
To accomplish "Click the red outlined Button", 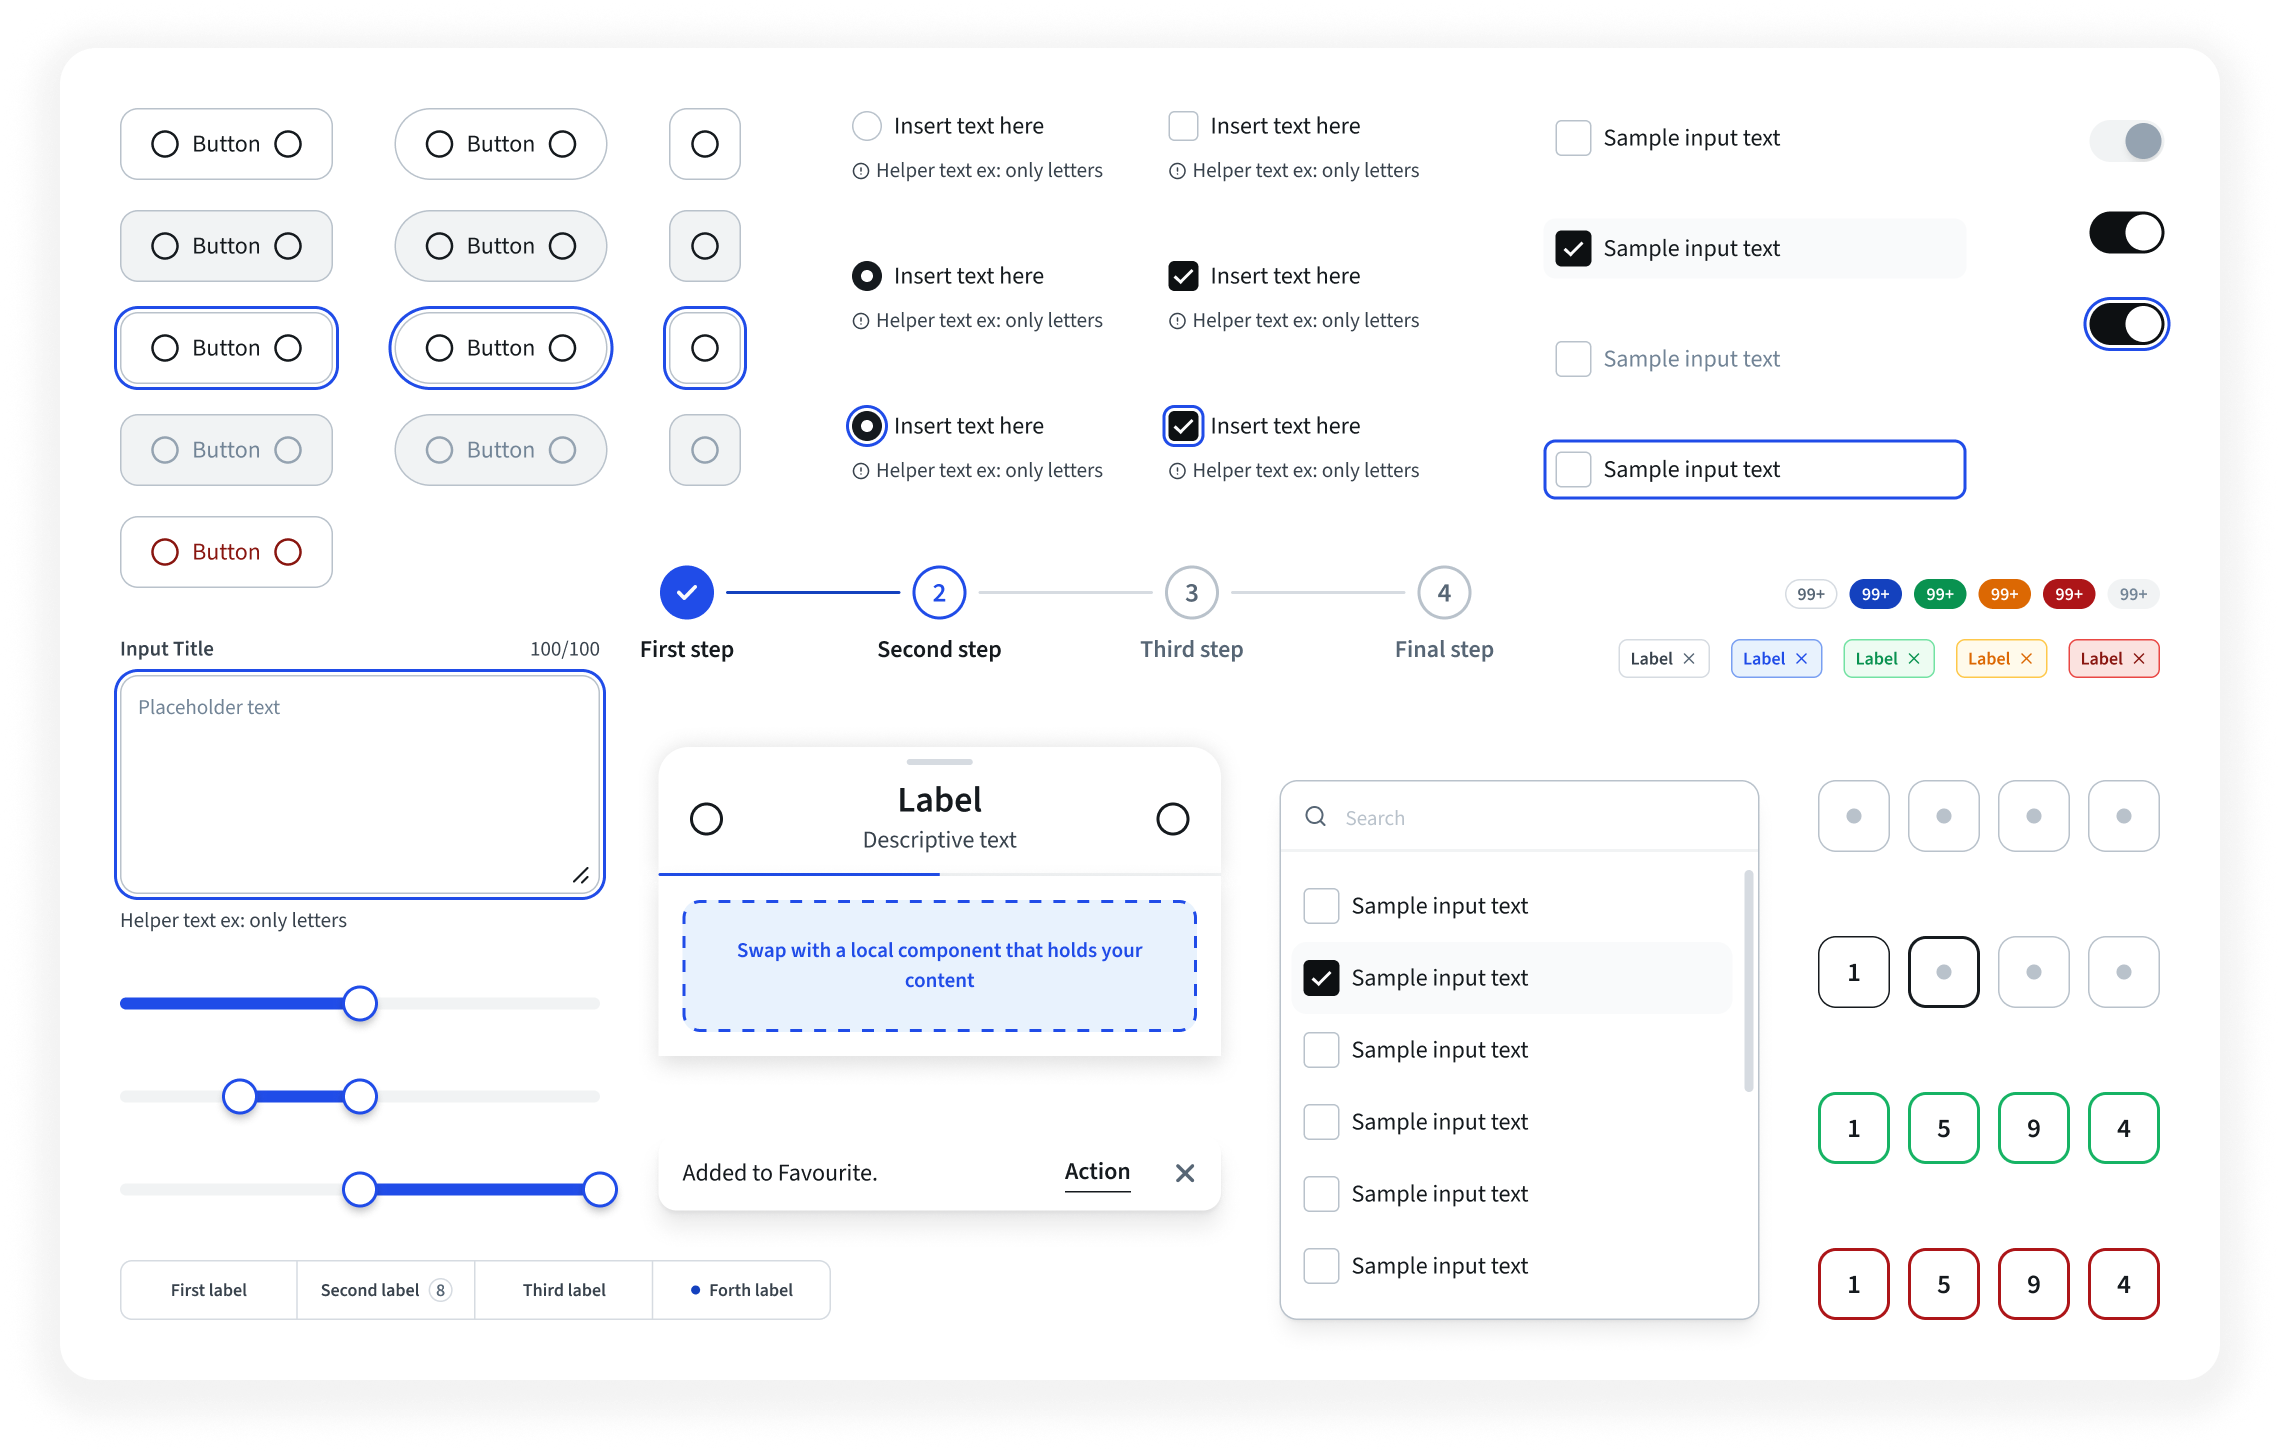I will pyautogui.click(x=226, y=552).
